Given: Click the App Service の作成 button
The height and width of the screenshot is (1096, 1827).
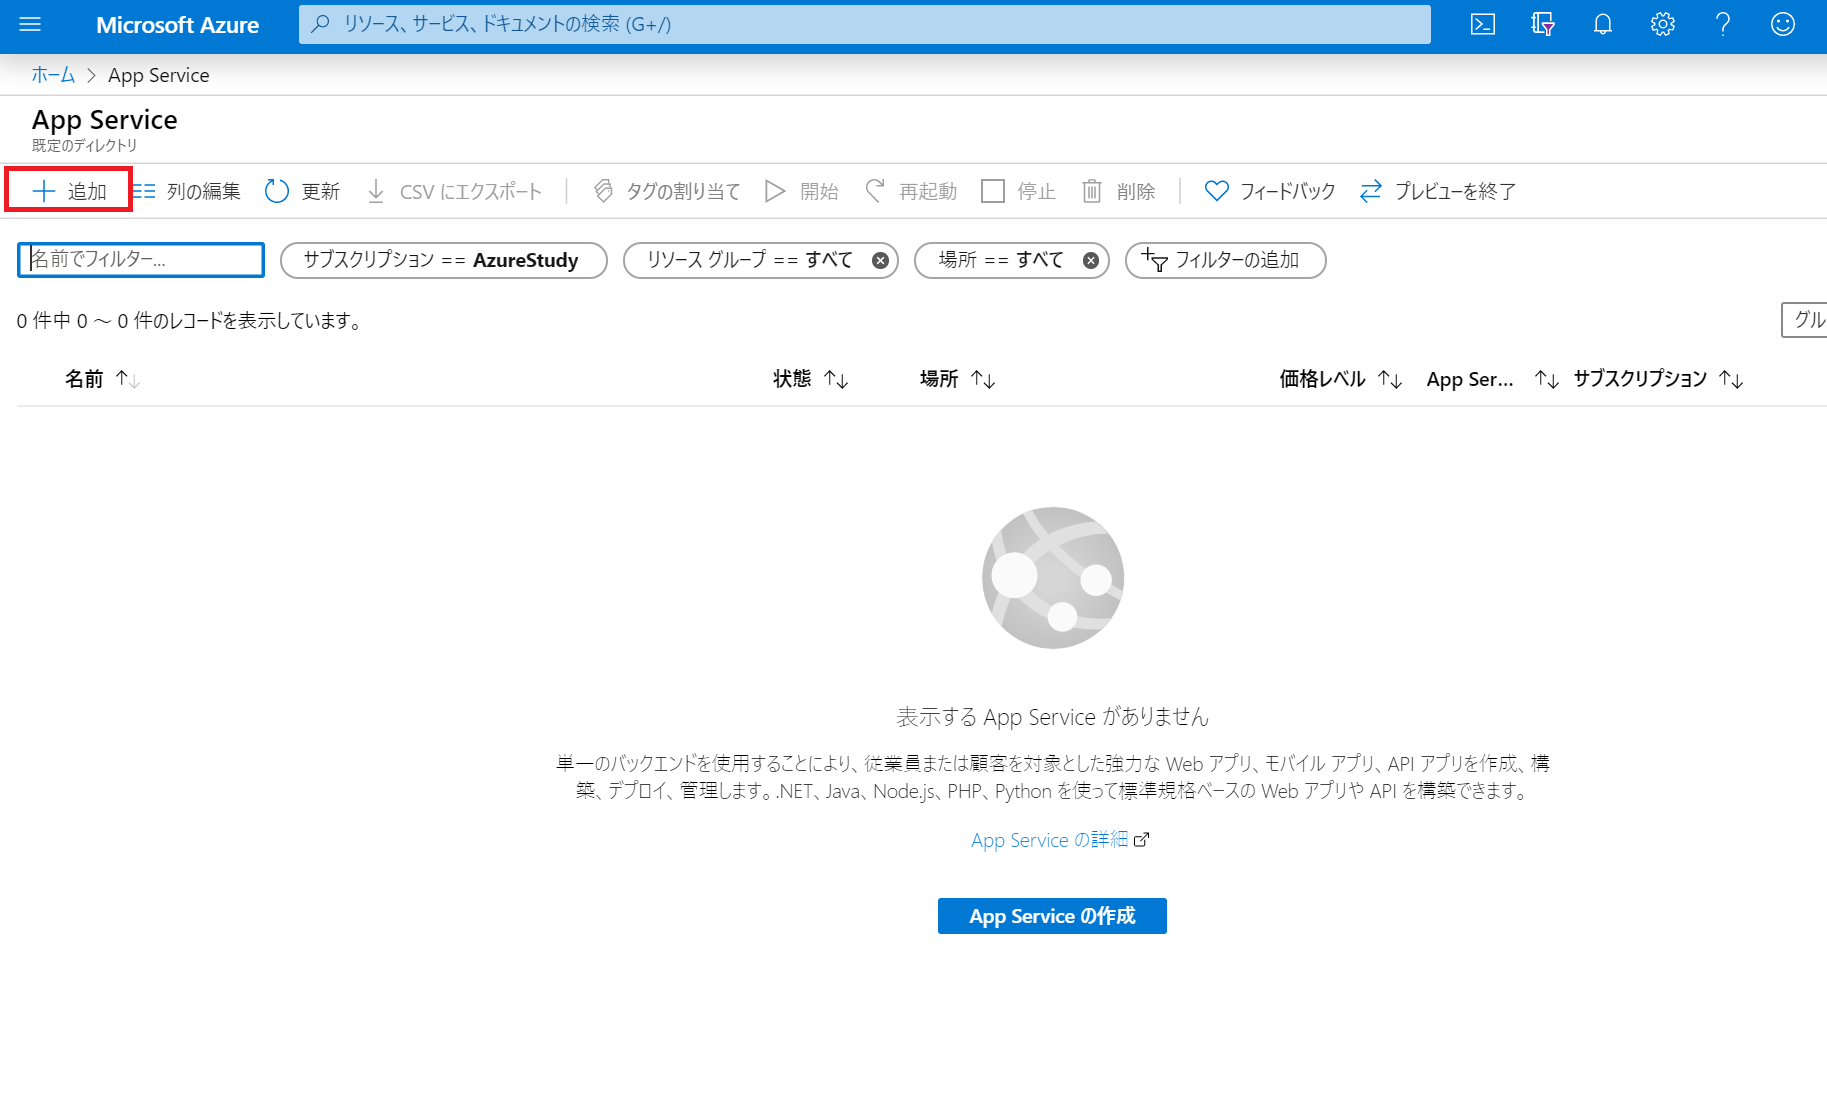Looking at the screenshot, I should point(1052,916).
